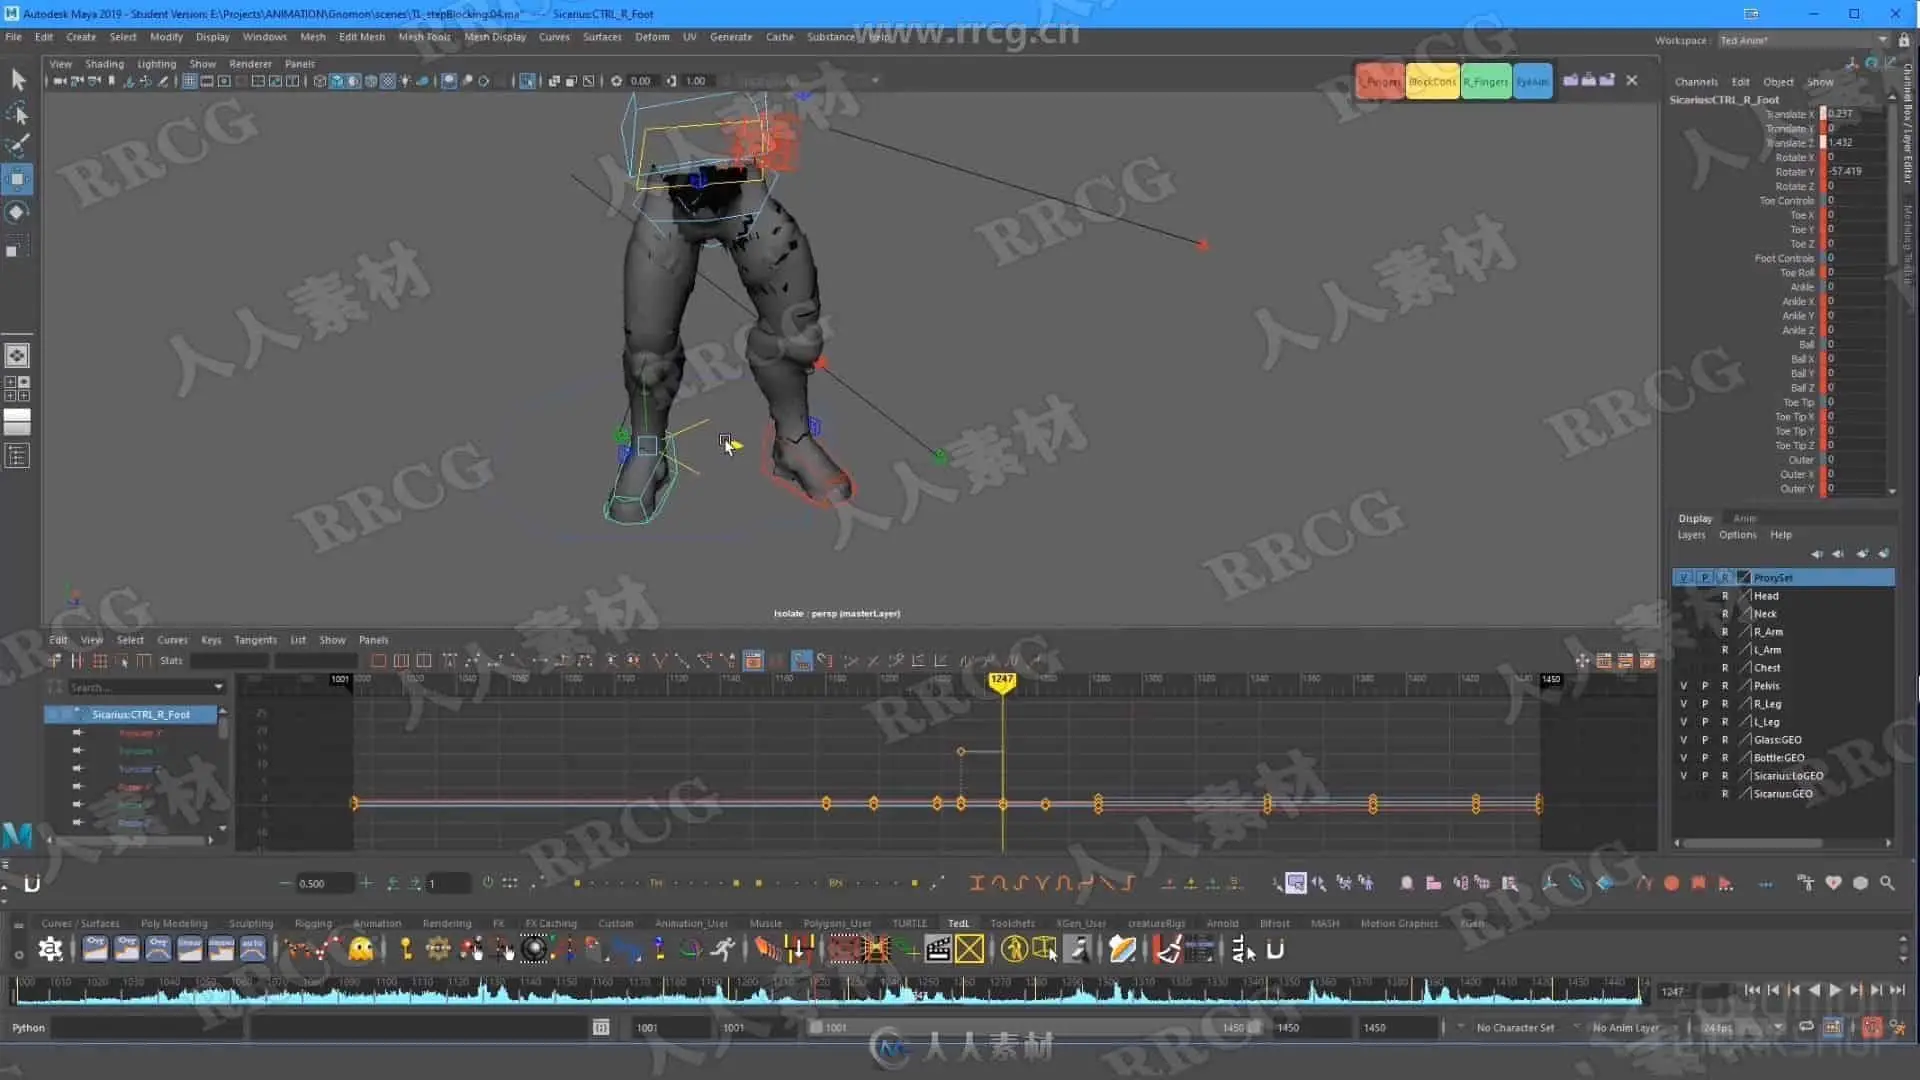Open the Renderer viewport menu
This screenshot has width=1920, height=1080.
(x=250, y=63)
